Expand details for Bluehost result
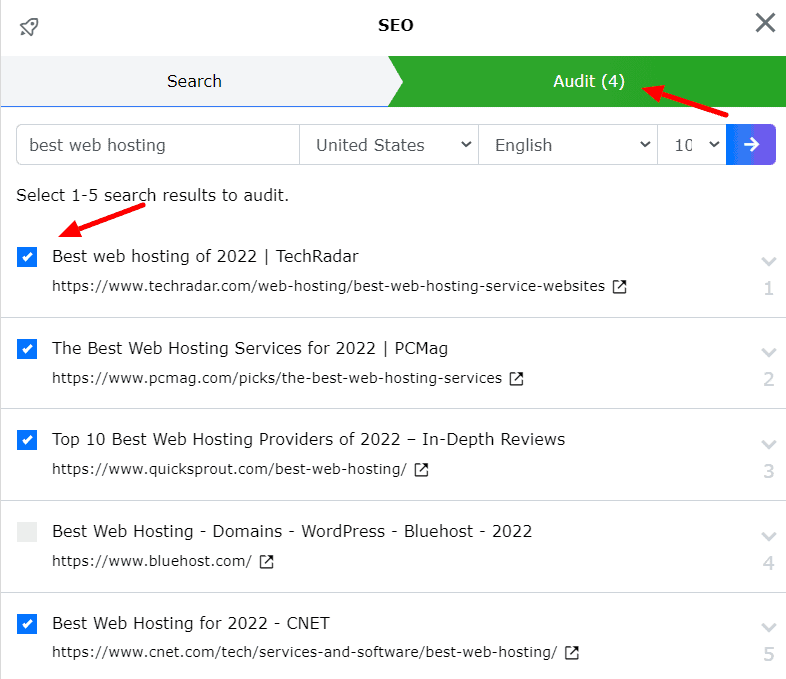786x679 pixels. [768, 536]
